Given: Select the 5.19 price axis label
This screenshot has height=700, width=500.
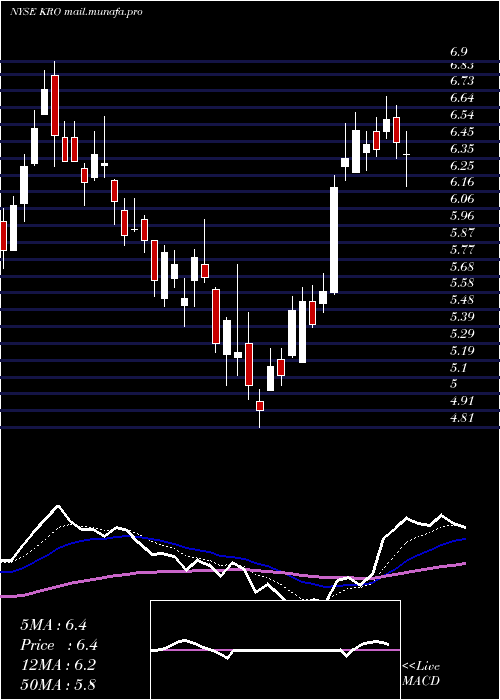Looking at the screenshot, I should (462, 350).
